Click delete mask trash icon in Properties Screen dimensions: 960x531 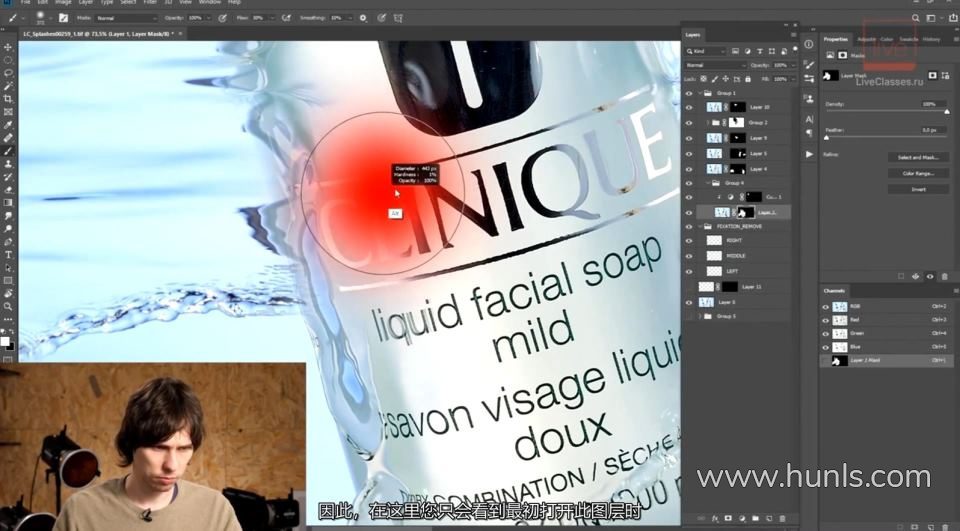[944, 277]
